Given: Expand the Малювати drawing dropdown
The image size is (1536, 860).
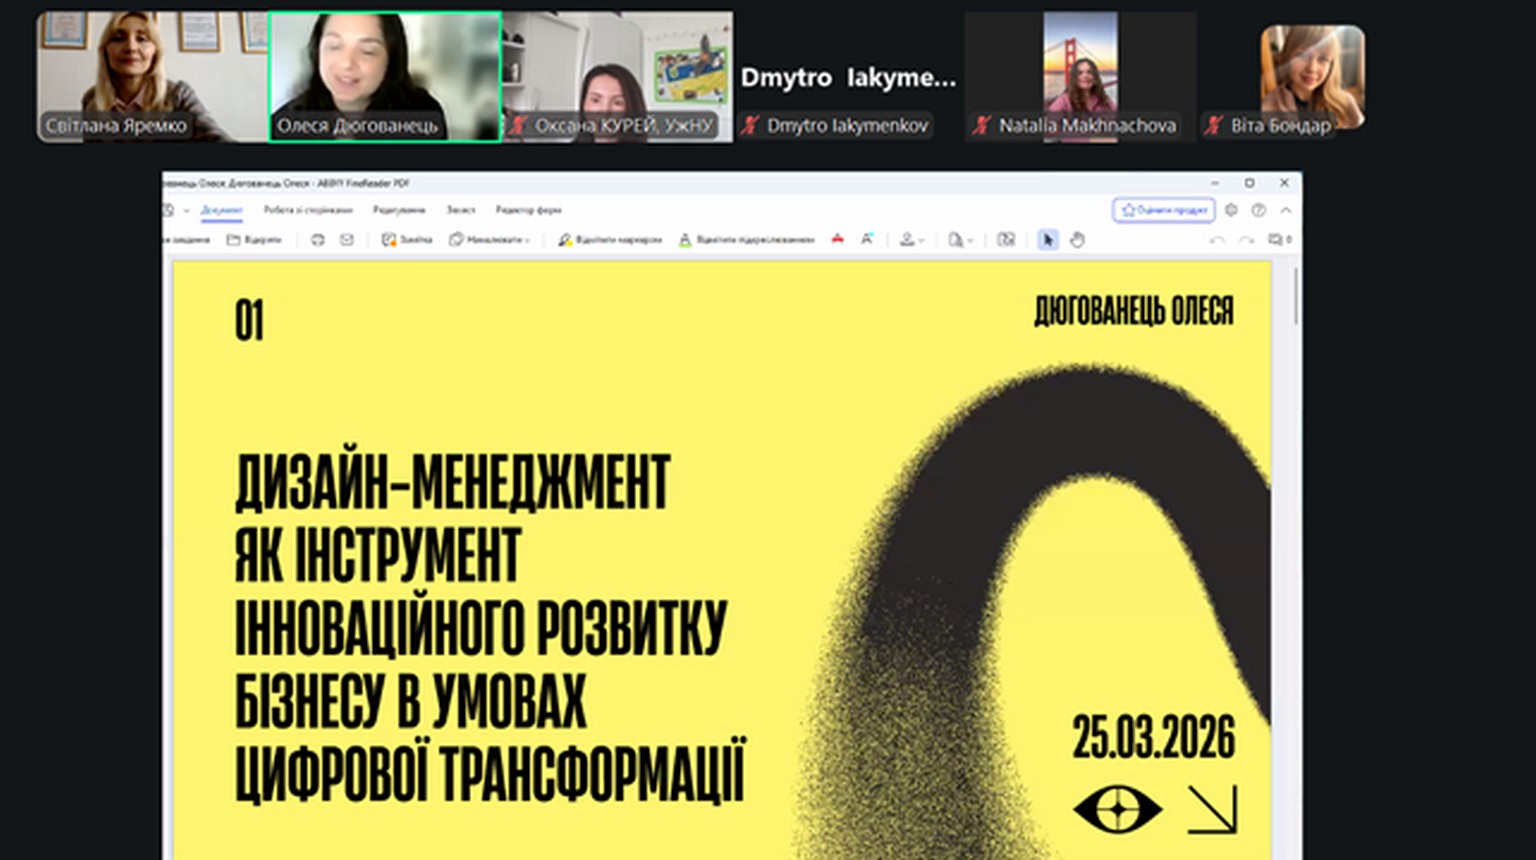Looking at the screenshot, I should coord(490,240).
